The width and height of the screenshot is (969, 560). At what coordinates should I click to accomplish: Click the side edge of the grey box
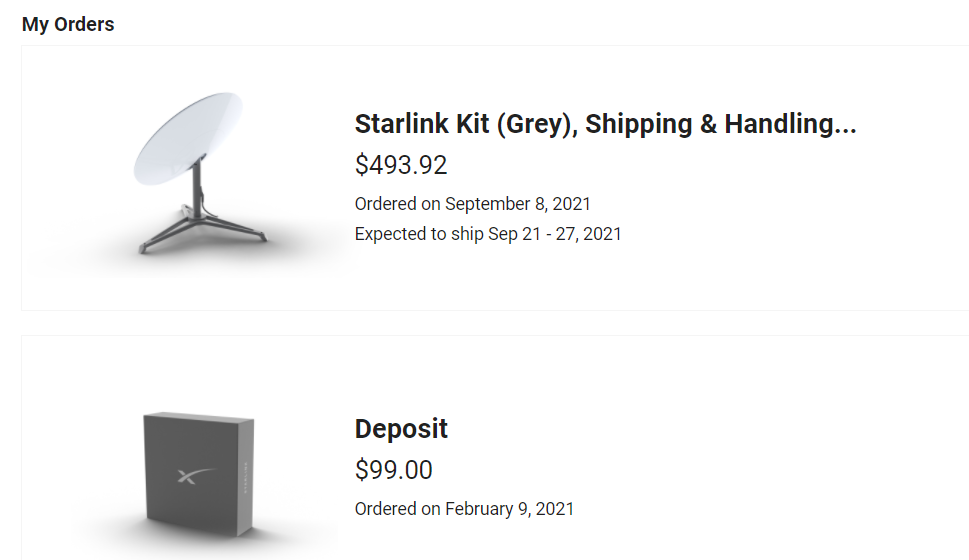pyautogui.click(x=246, y=475)
